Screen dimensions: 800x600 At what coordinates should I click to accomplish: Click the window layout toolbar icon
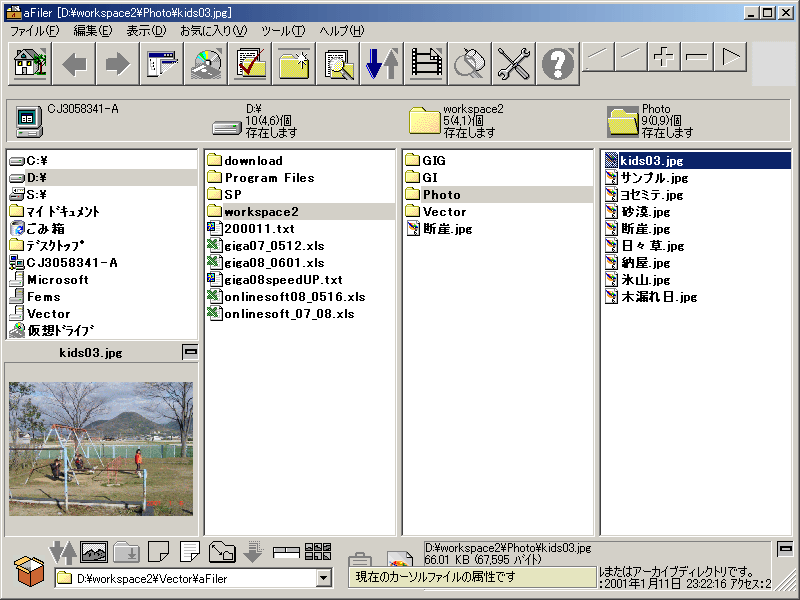(x=162, y=63)
